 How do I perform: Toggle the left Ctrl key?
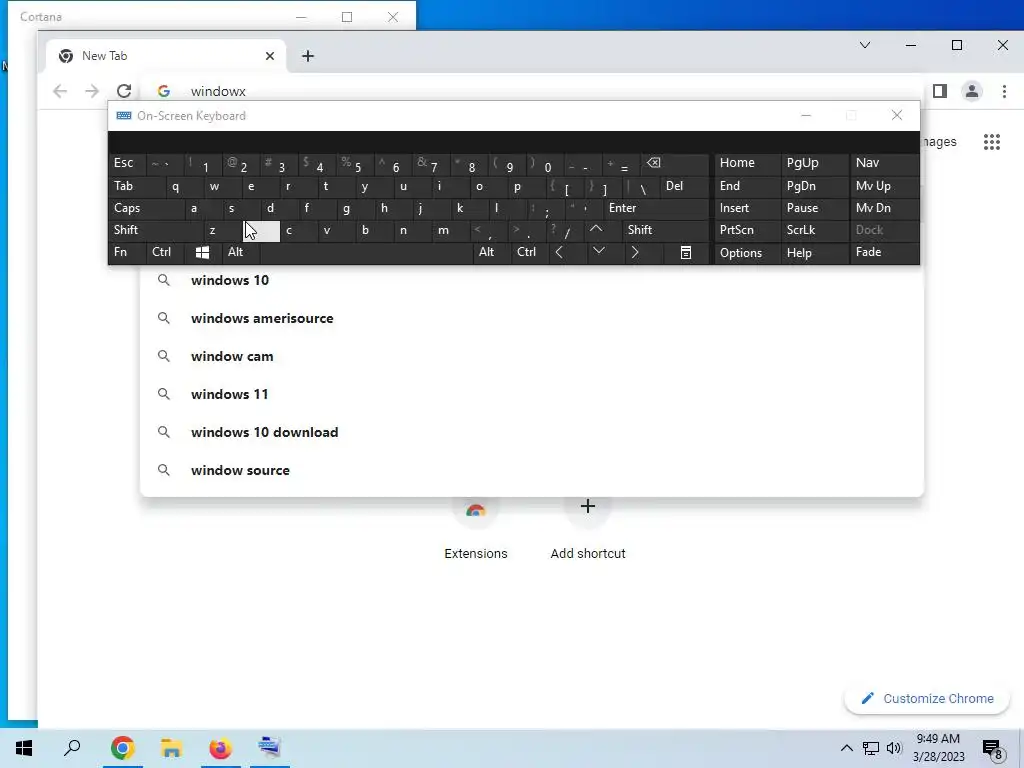pos(165,252)
